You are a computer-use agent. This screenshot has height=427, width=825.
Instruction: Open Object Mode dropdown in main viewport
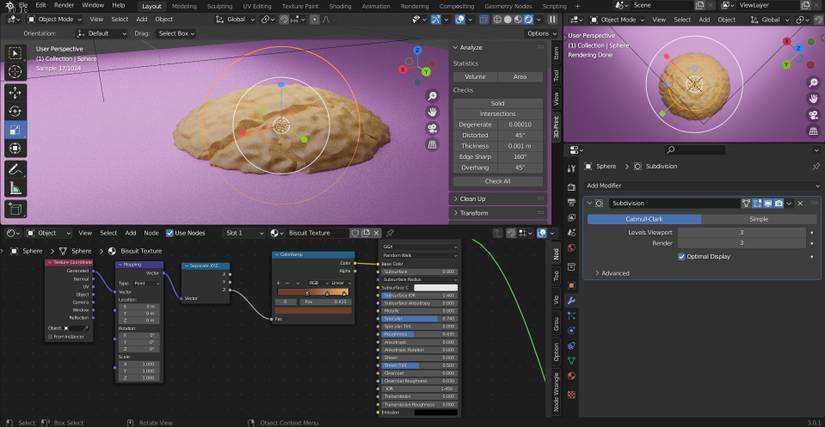56,19
